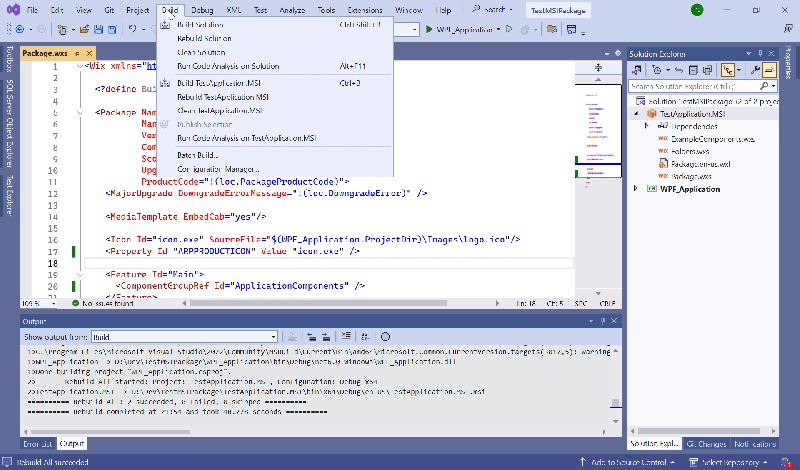This screenshot has height=470, width=800.
Task: Click the green user account avatar
Action: [x=696, y=10]
